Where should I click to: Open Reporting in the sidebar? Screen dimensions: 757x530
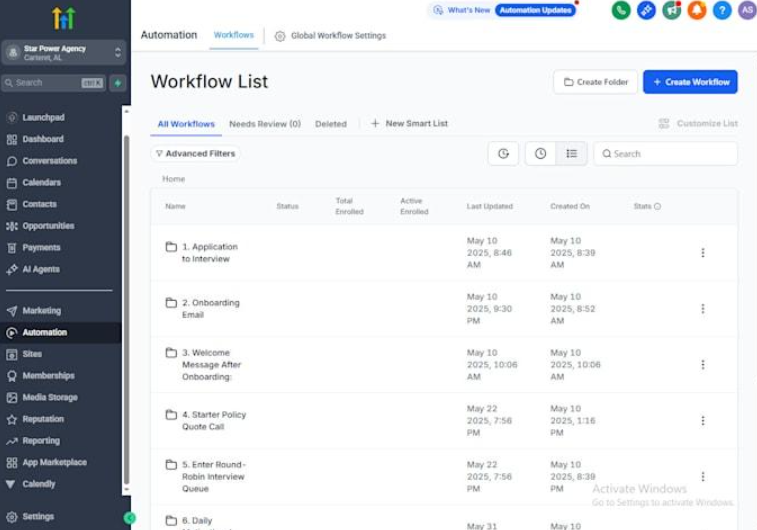[x=41, y=441]
